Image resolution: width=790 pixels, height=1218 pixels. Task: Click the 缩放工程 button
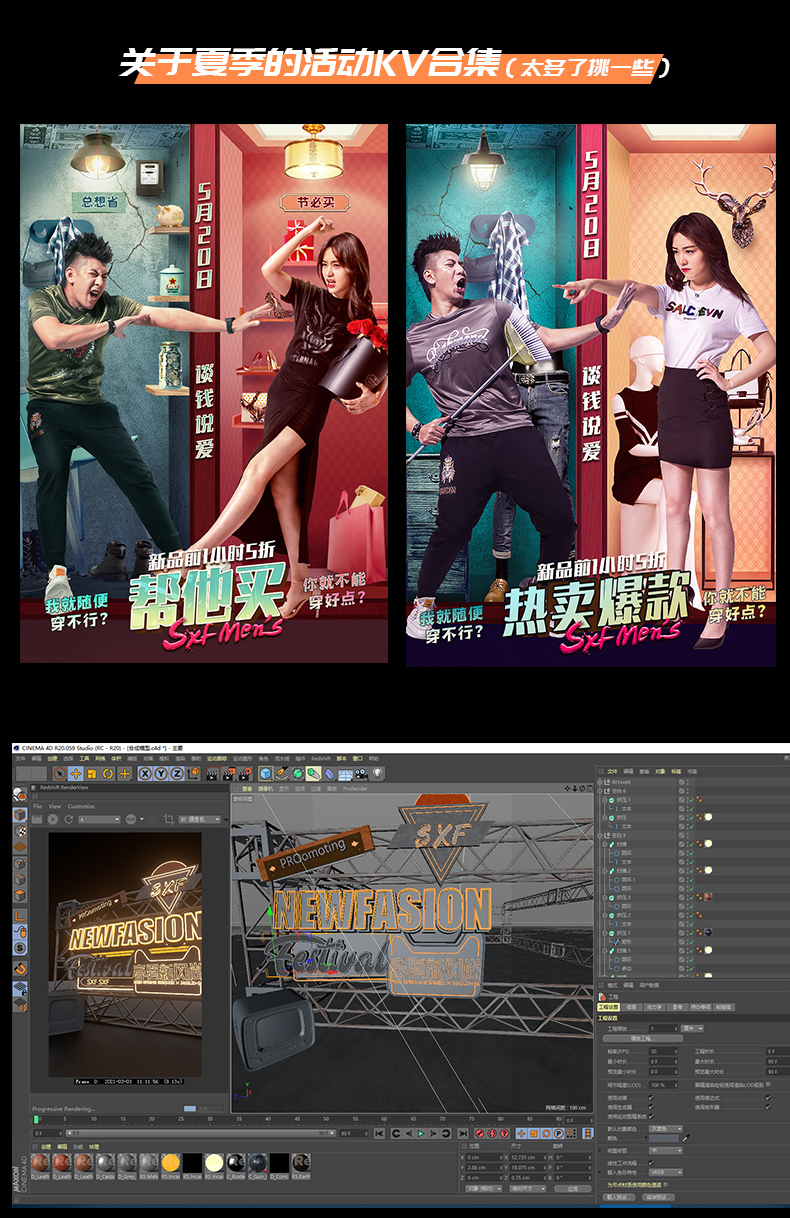pos(643,1038)
